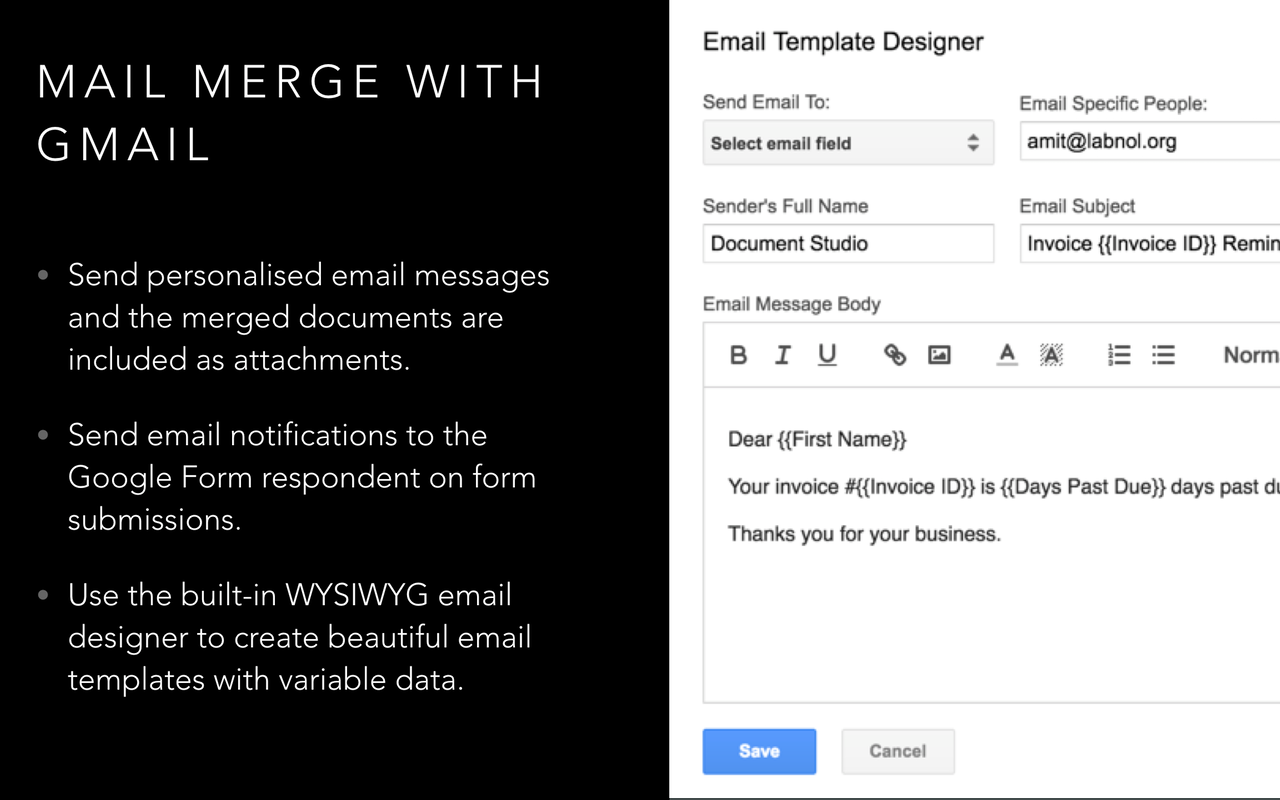The image size is (1280, 800).
Task: Open the Select email field dropdown
Action: [848, 143]
